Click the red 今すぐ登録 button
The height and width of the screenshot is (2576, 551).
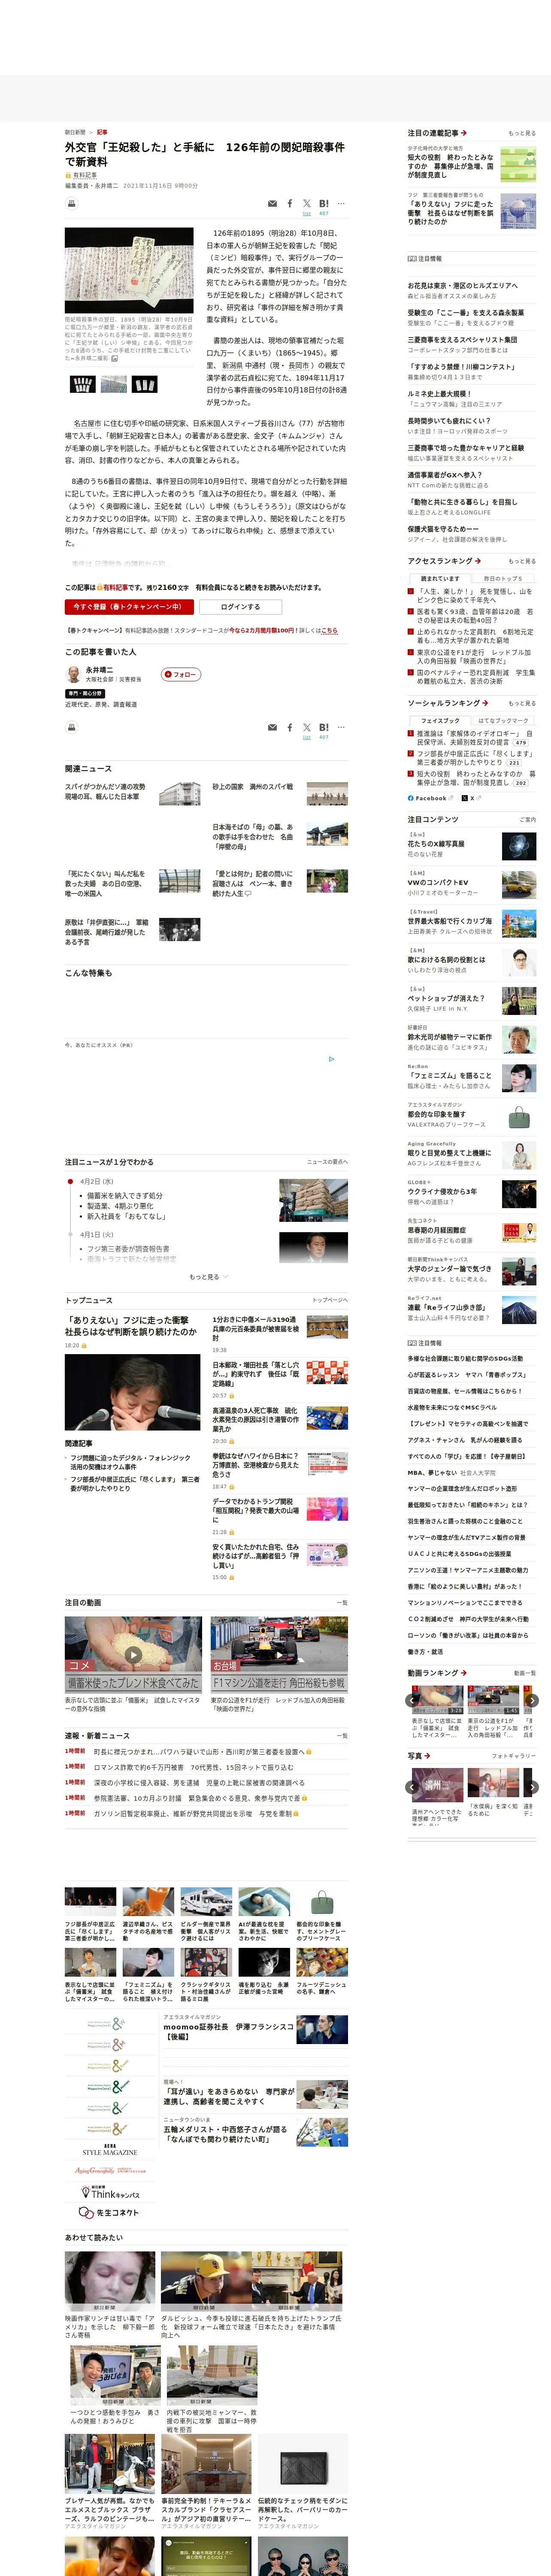click(129, 607)
